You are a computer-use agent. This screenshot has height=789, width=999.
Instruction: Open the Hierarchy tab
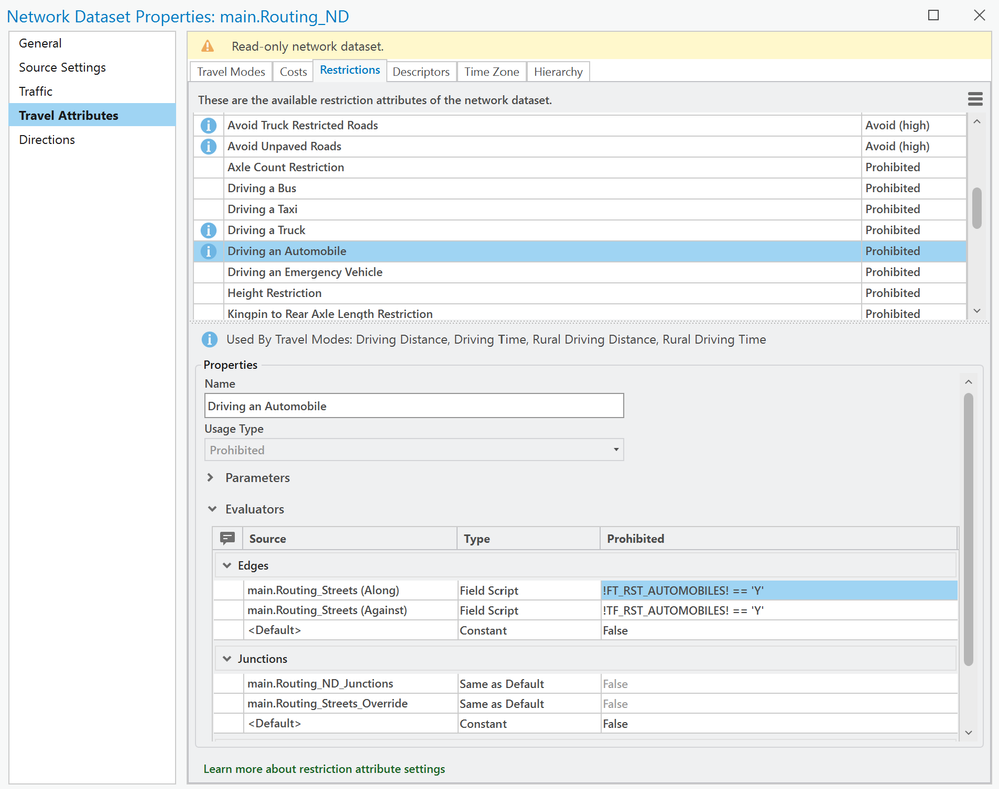click(x=558, y=72)
